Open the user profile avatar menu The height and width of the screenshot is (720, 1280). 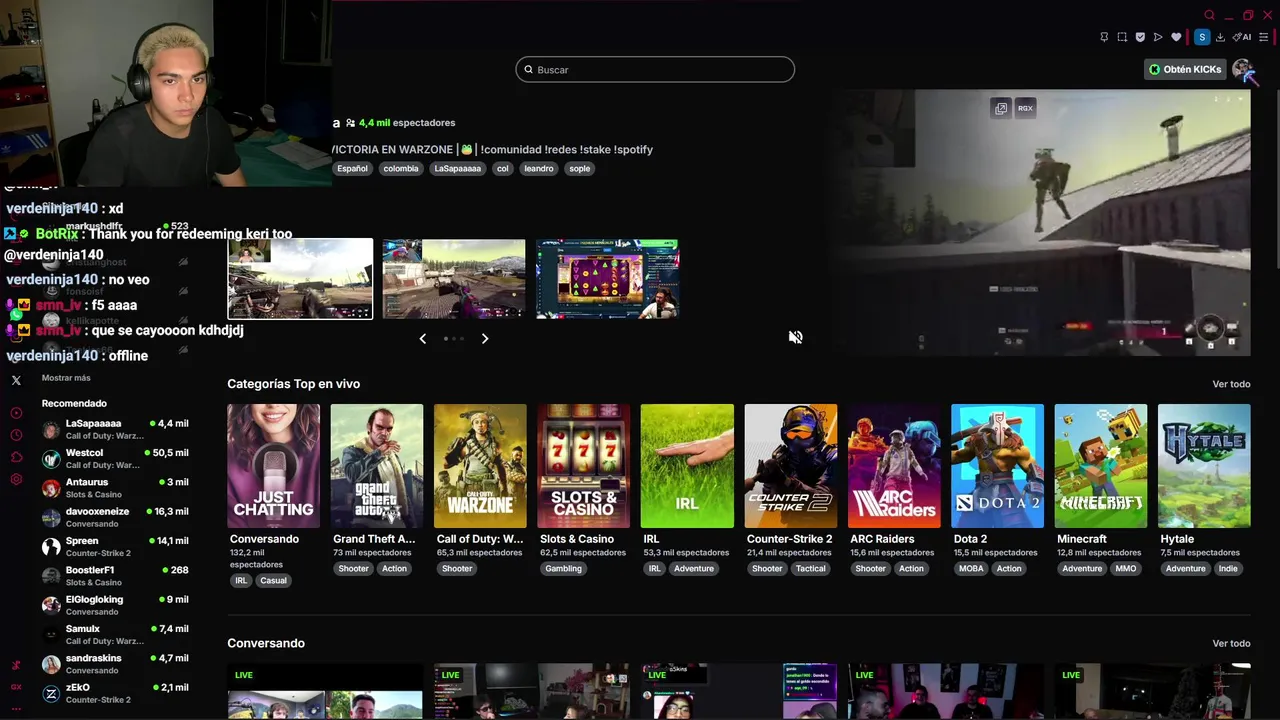click(x=1242, y=69)
